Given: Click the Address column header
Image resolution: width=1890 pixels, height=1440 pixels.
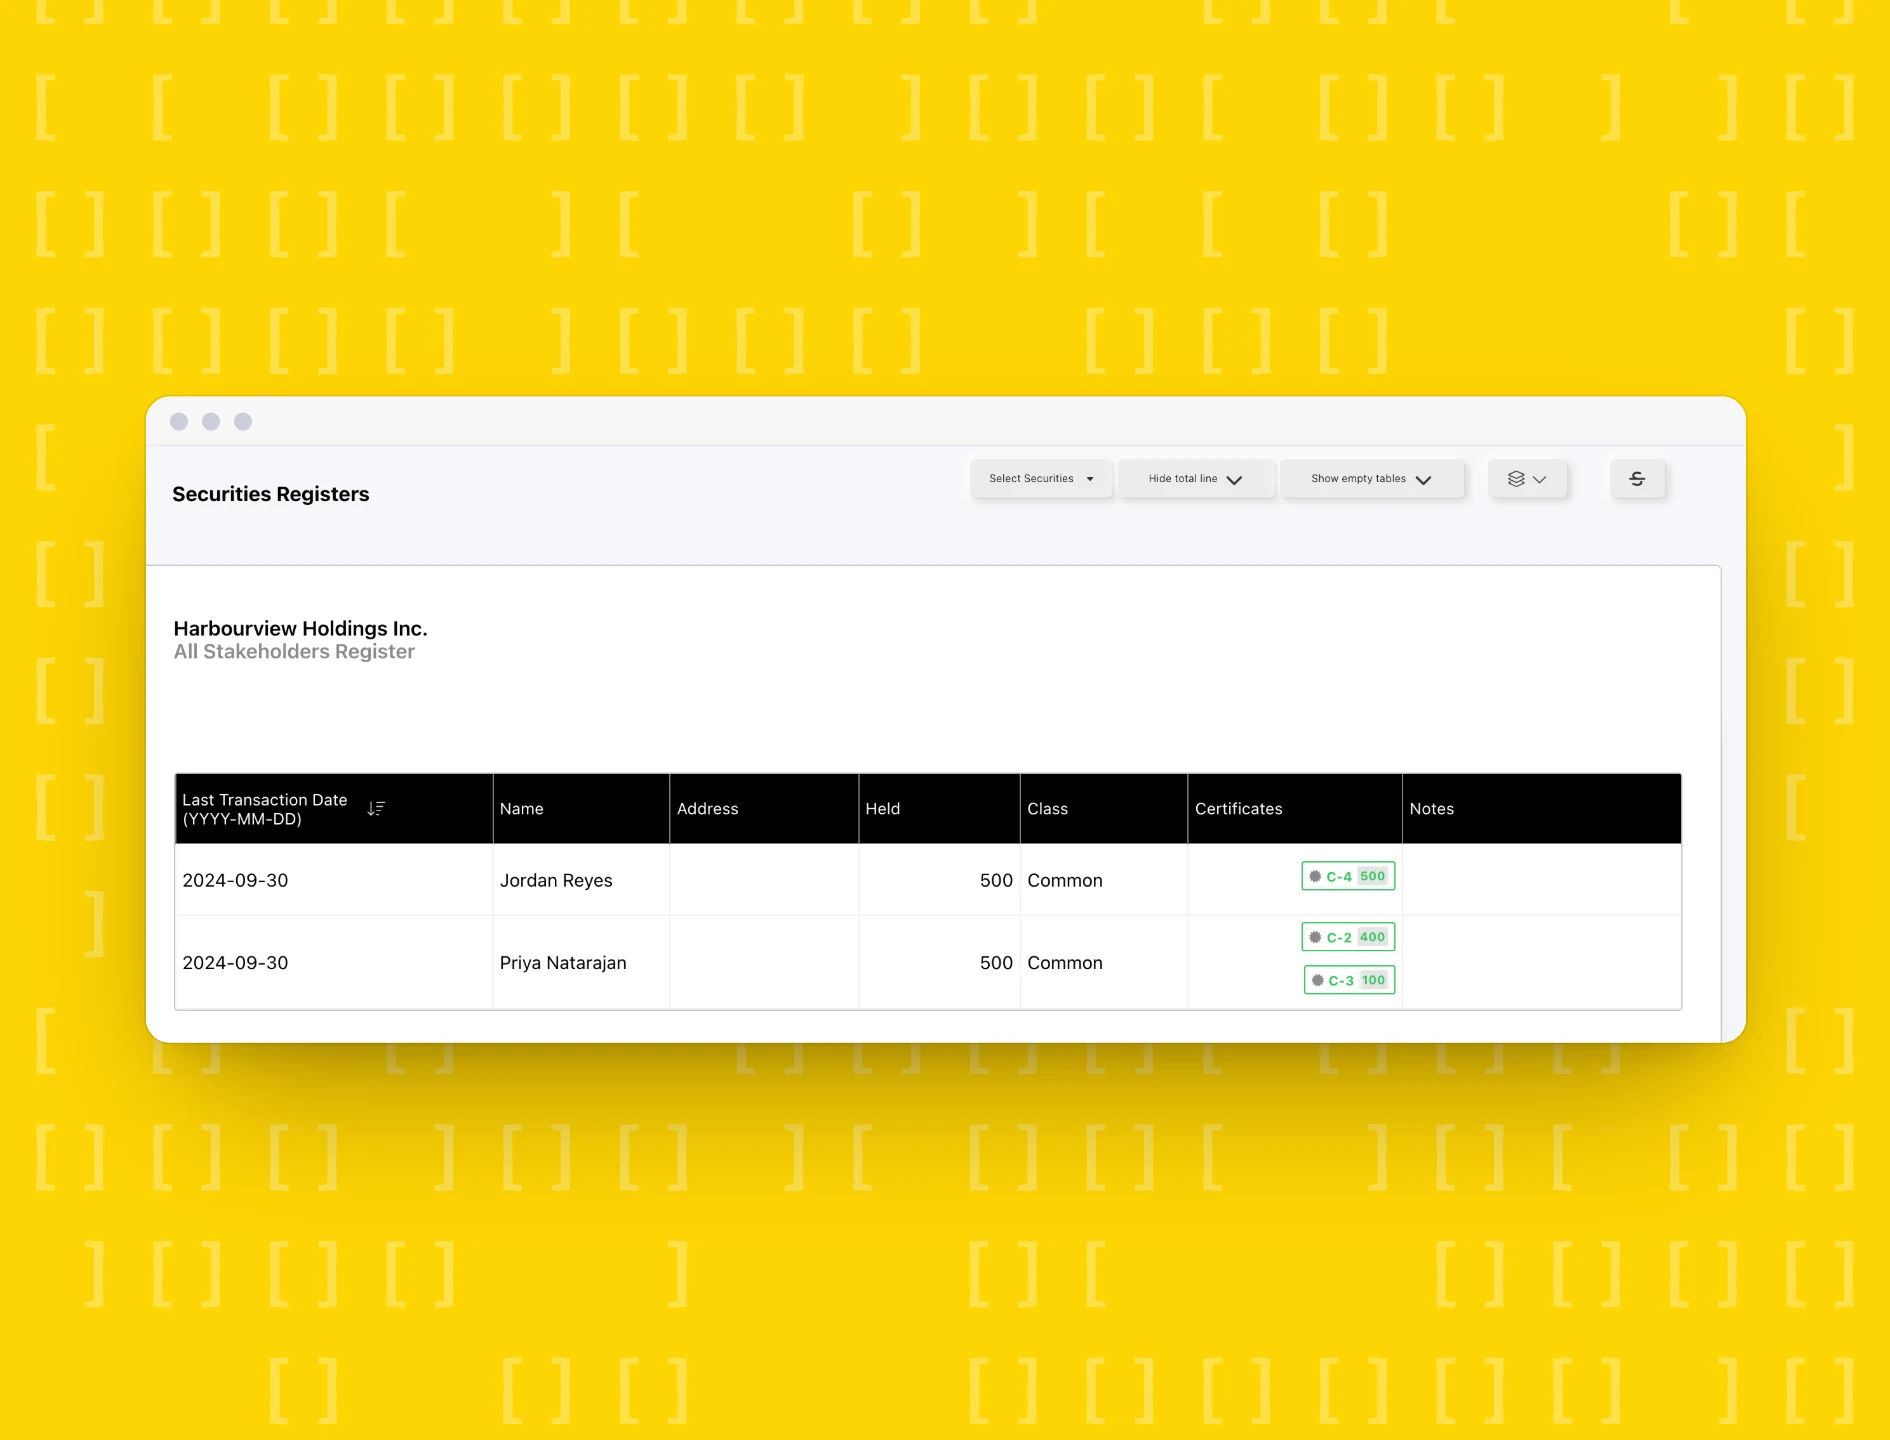Looking at the screenshot, I should point(764,808).
